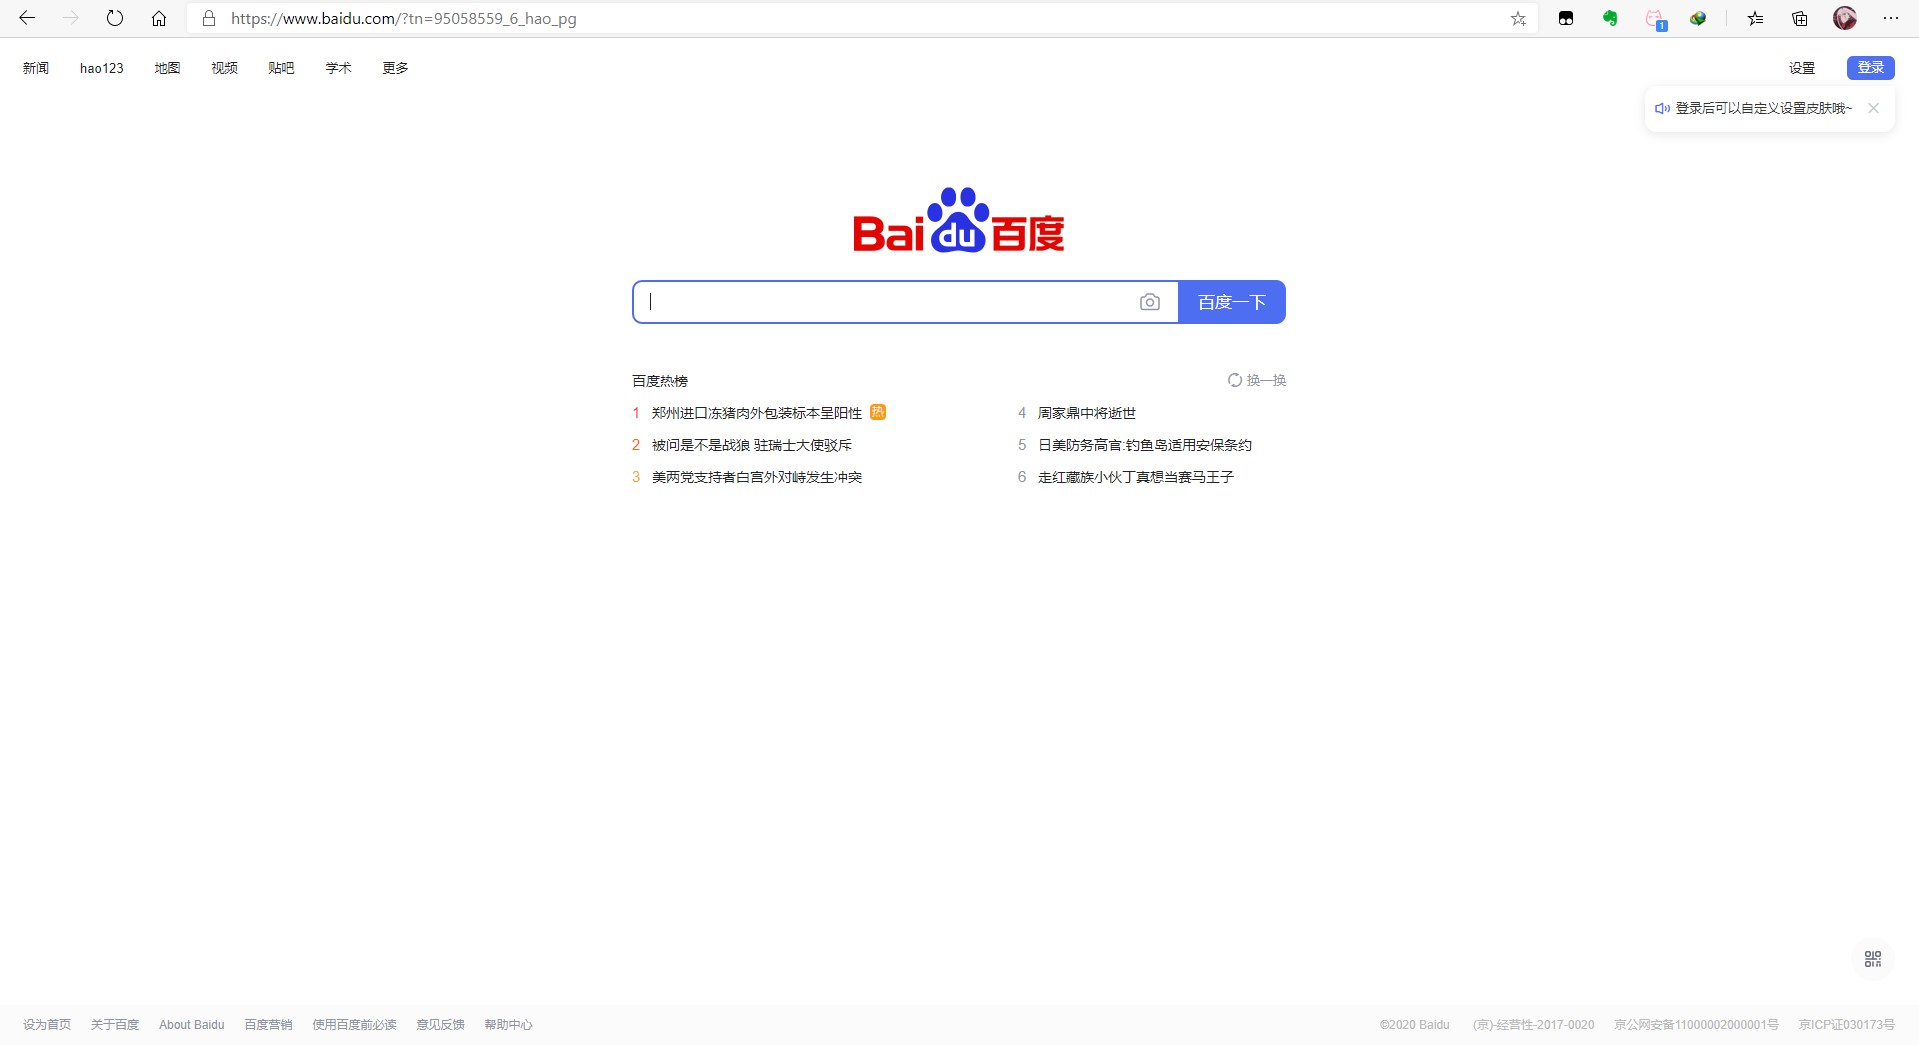Image resolution: width=1919 pixels, height=1045 pixels.
Task: Click the blue 登录 login button
Action: [x=1870, y=67]
